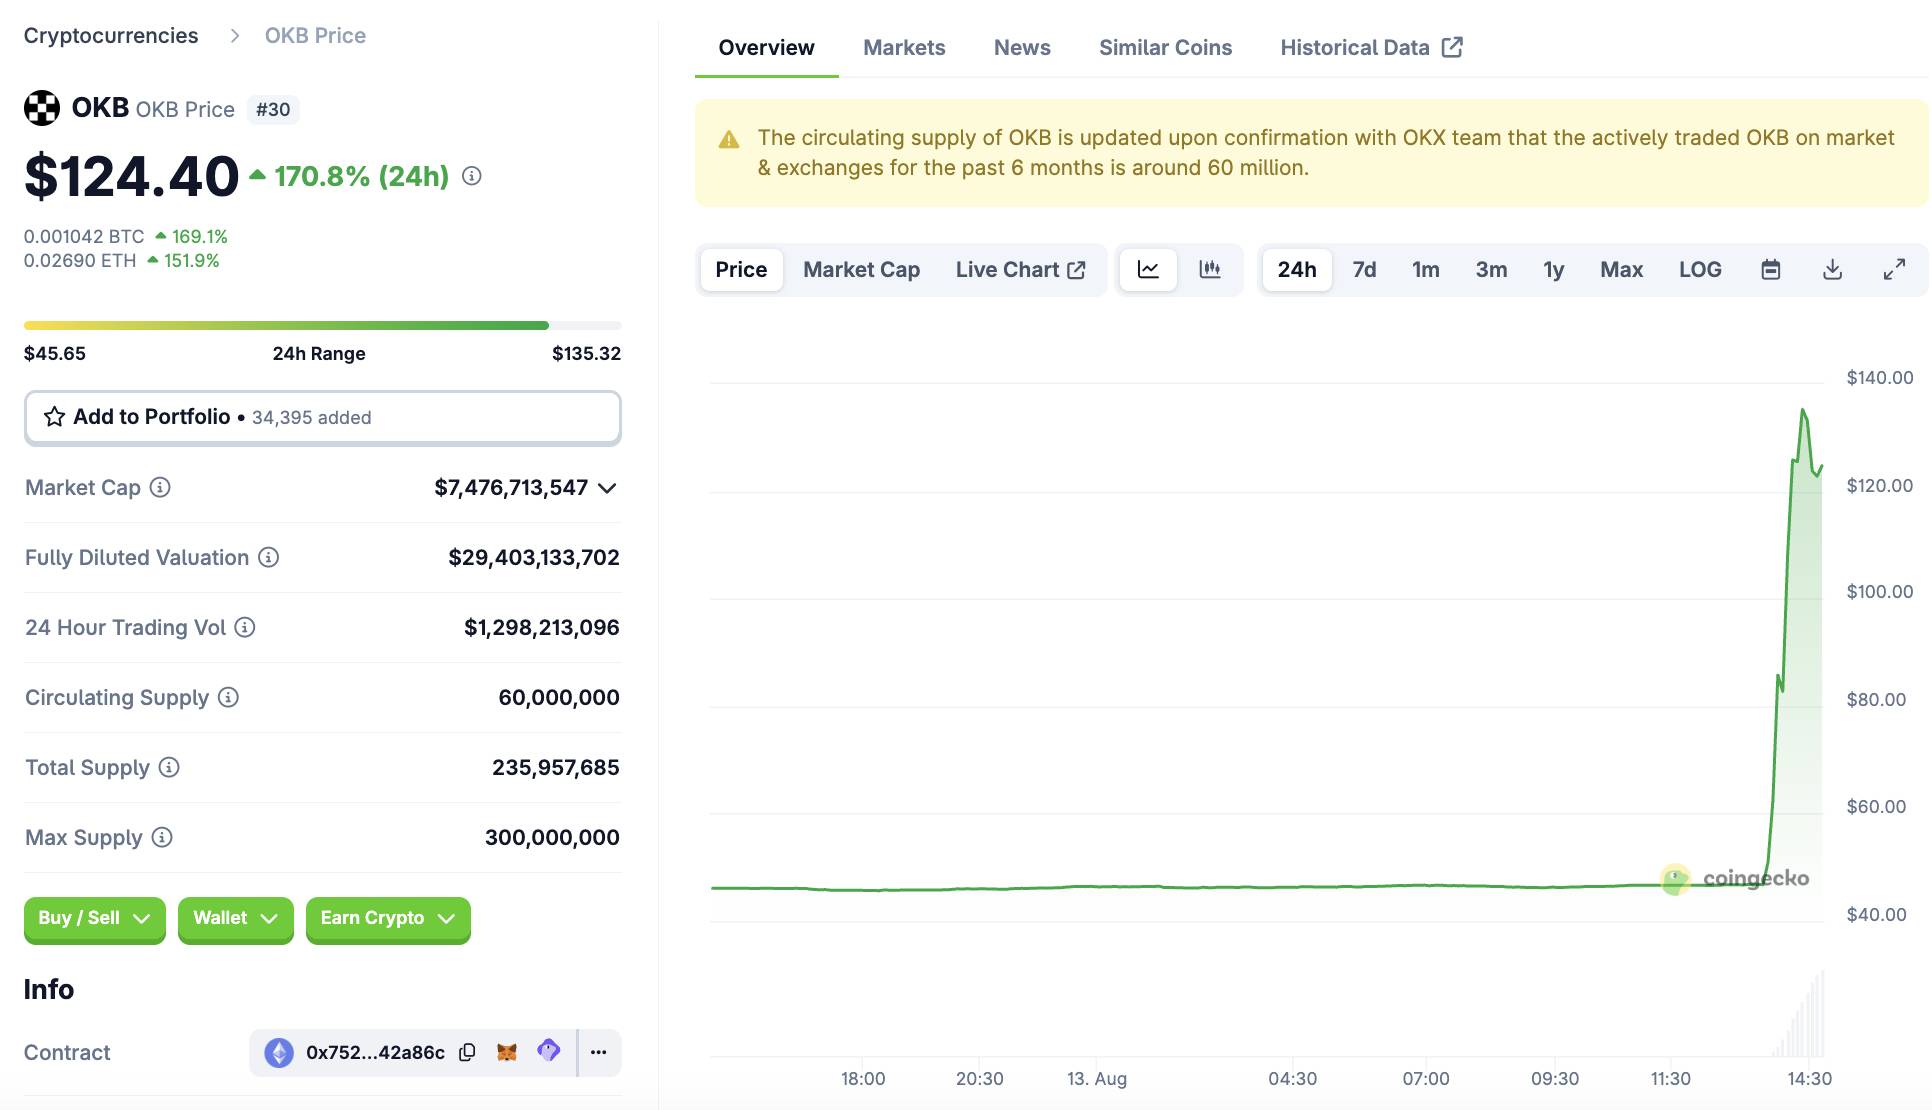Click the 24h Range progress bar
The image size is (1932, 1110).
pos(322,325)
